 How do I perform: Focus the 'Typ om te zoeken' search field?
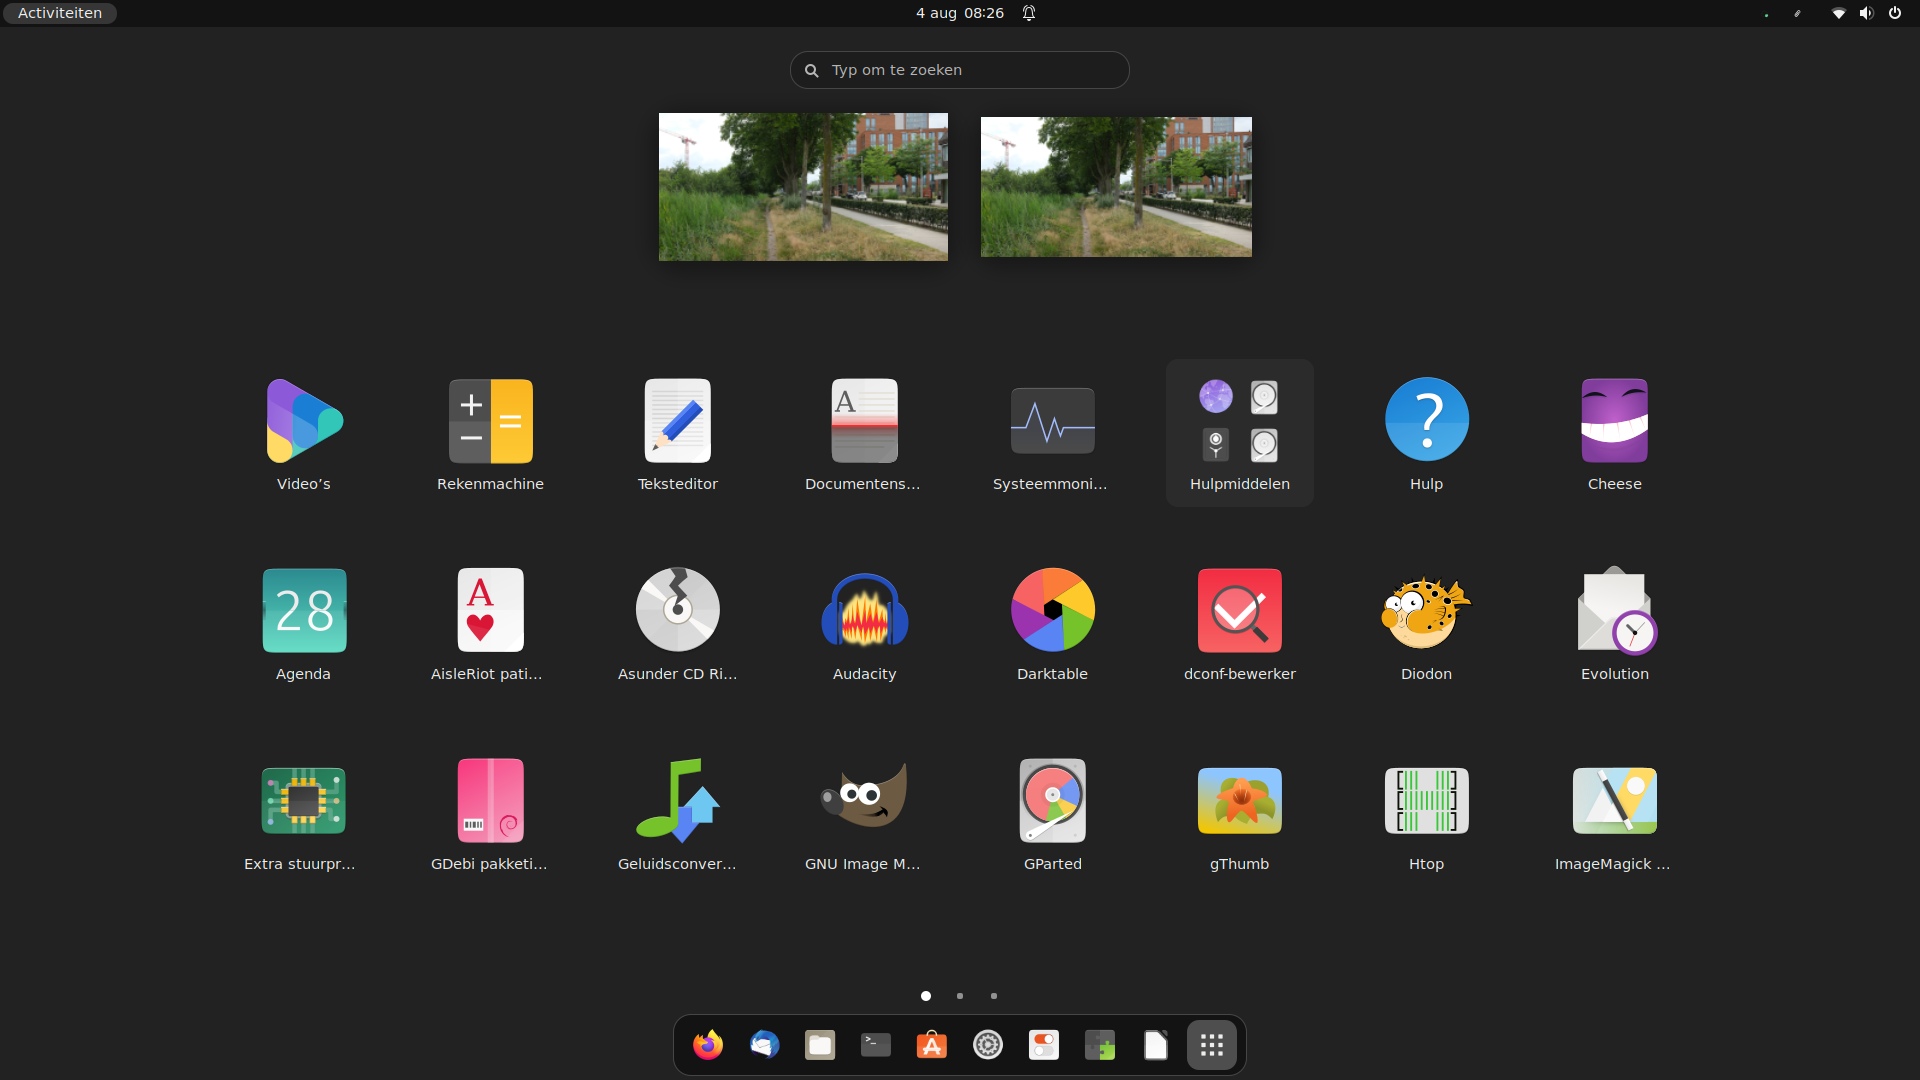pos(960,70)
